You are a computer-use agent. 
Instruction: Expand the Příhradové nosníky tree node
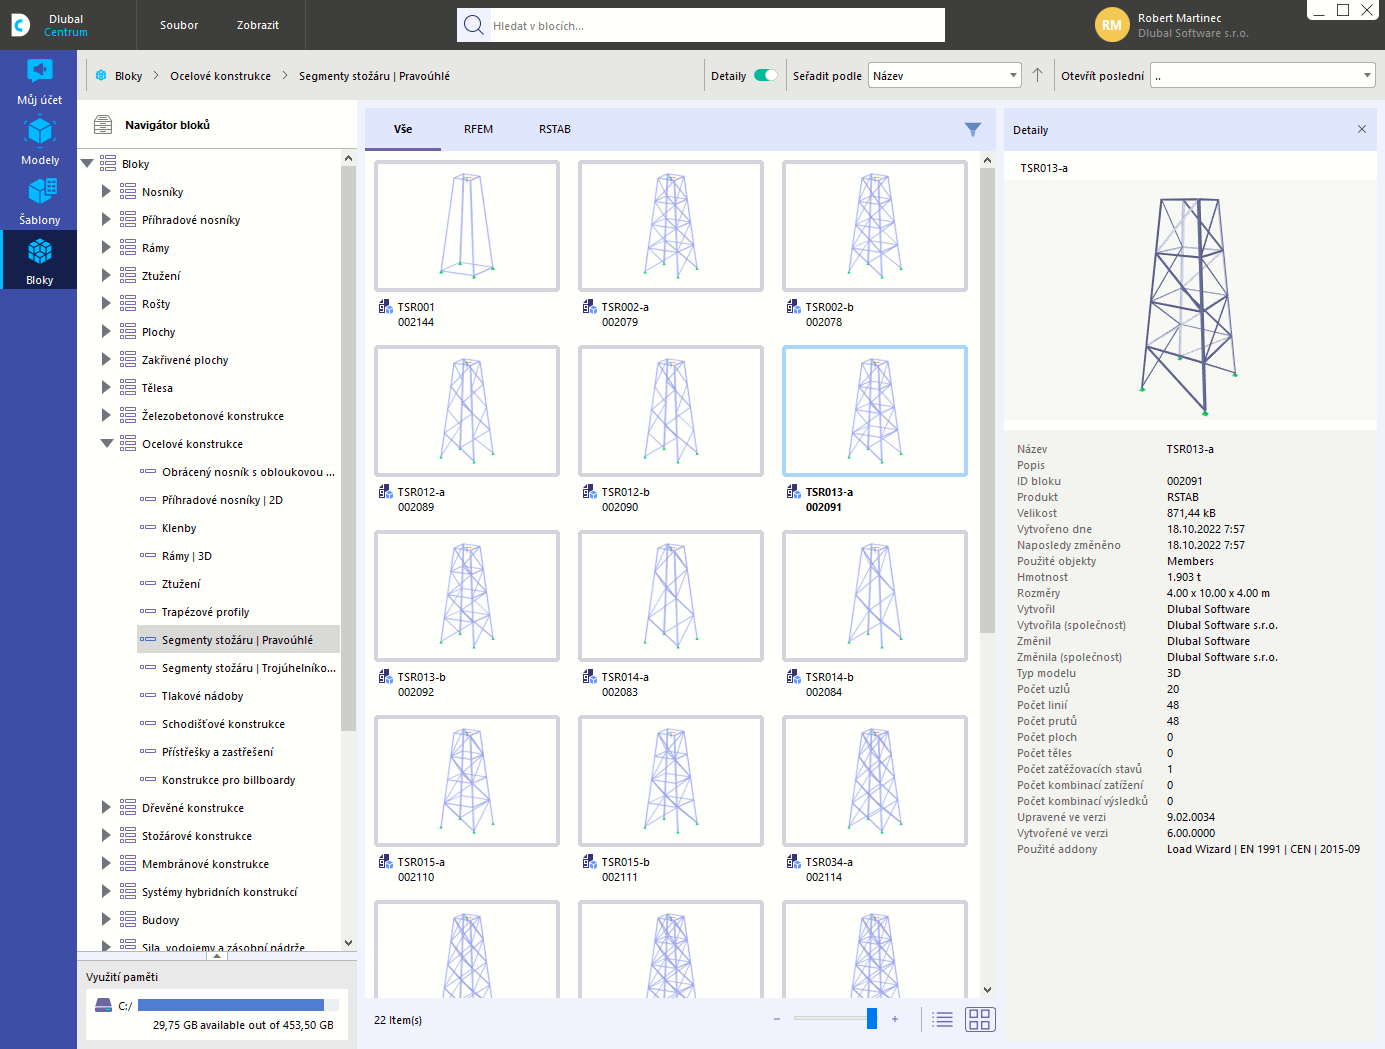pyautogui.click(x=106, y=219)
